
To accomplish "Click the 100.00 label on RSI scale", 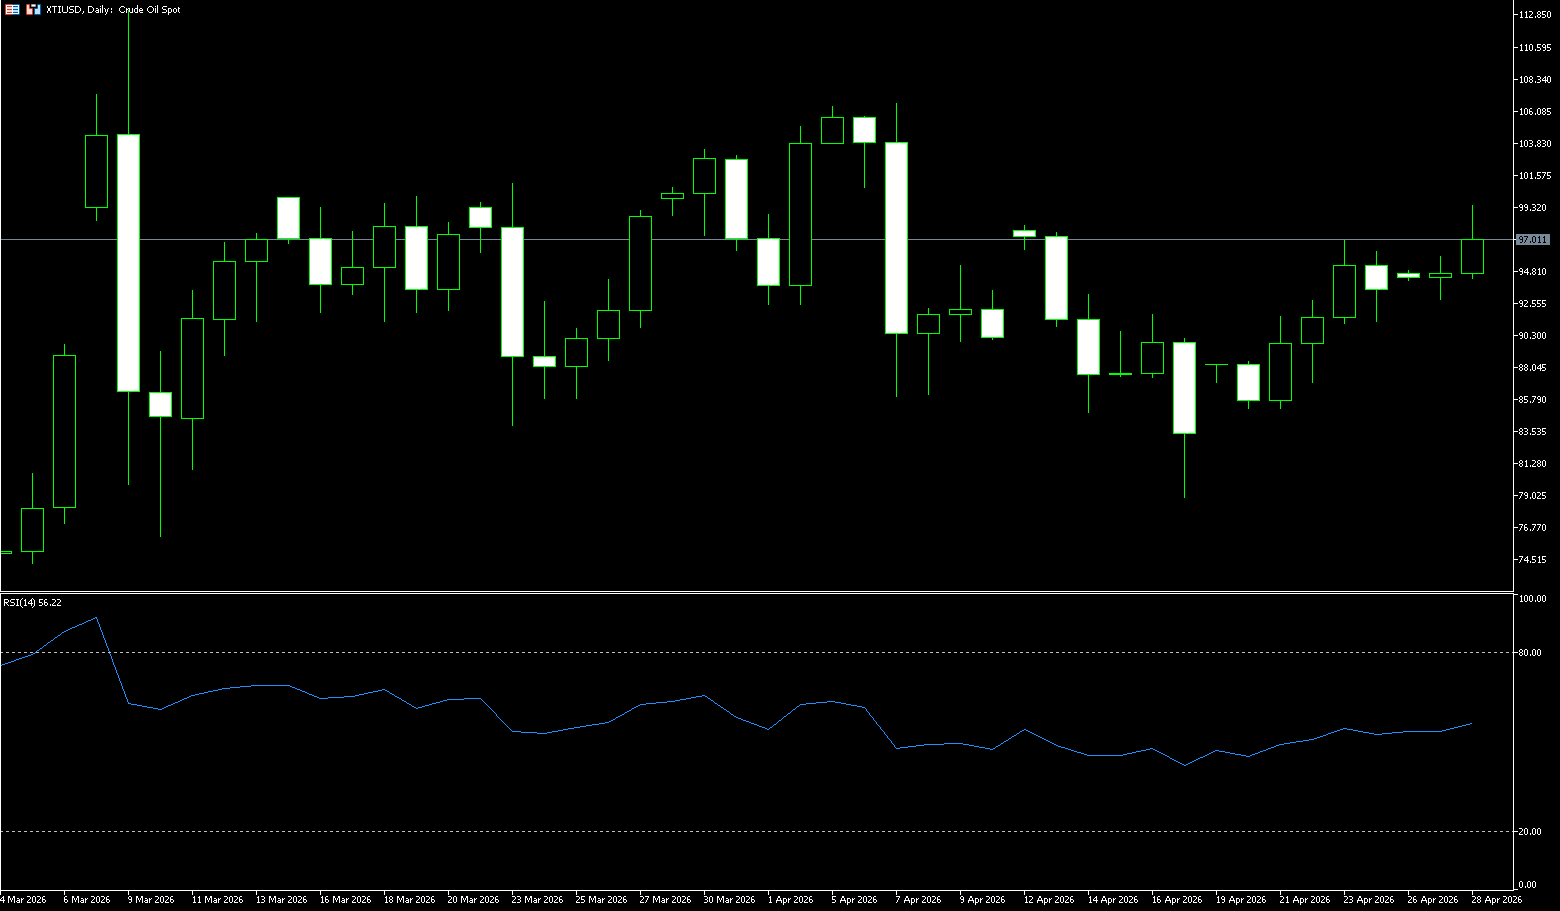I will 1532,599.
